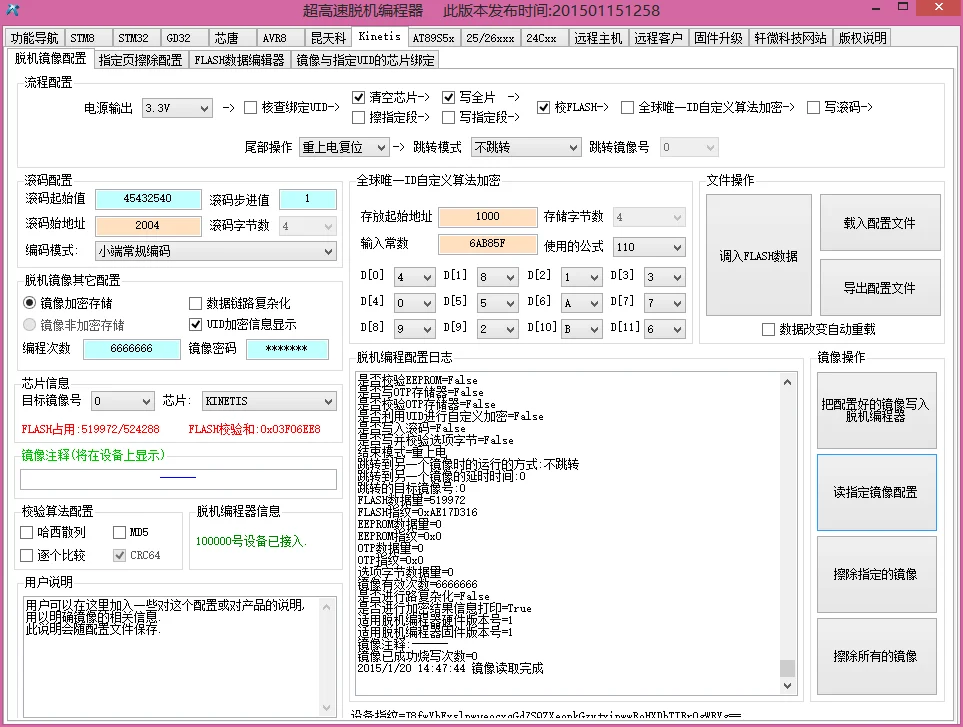Click the log scrollbar down arrow

point(787,685)
